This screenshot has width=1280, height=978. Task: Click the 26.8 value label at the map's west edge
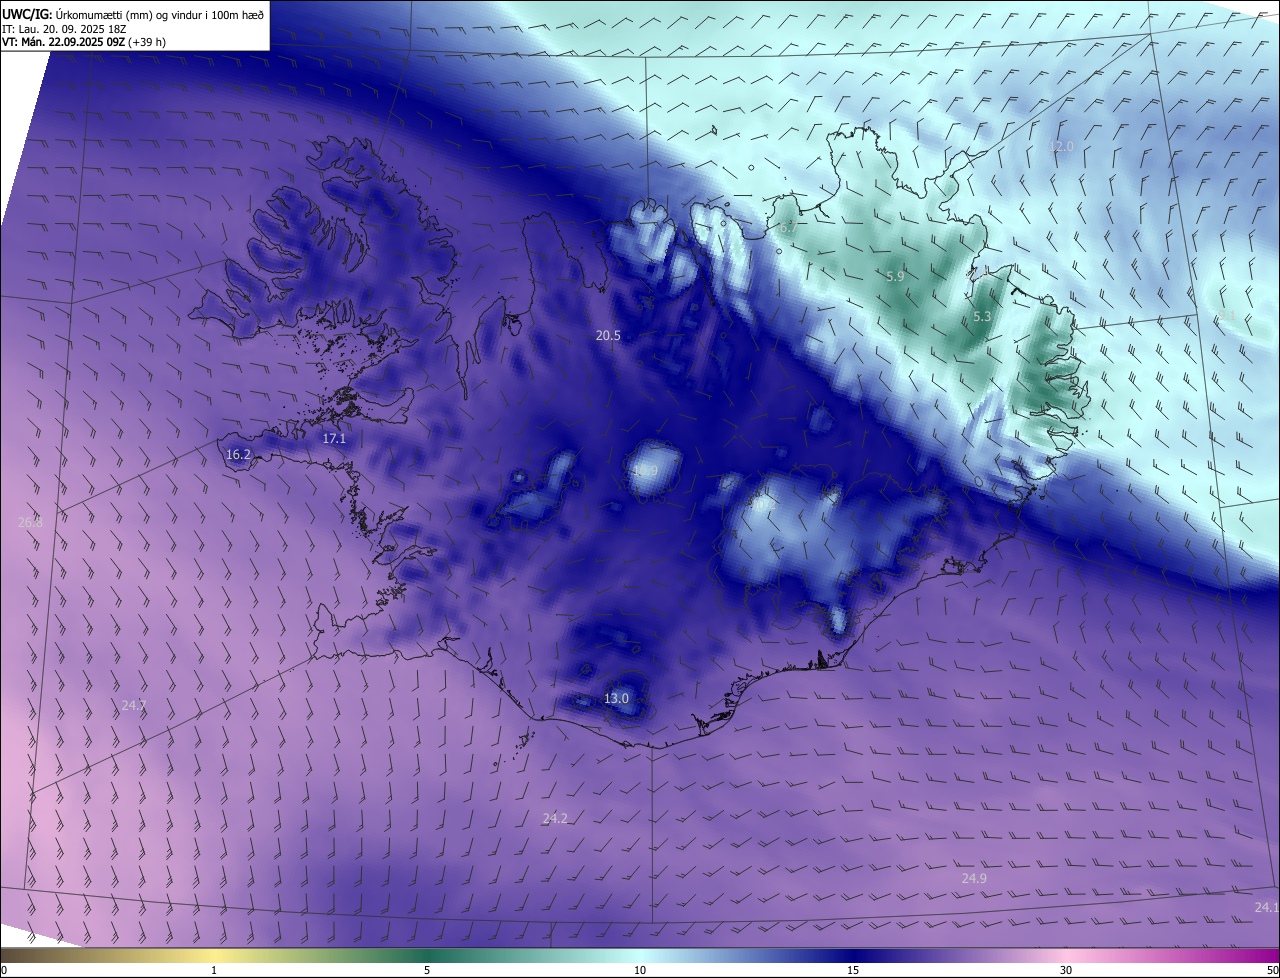tap(30, 522)
